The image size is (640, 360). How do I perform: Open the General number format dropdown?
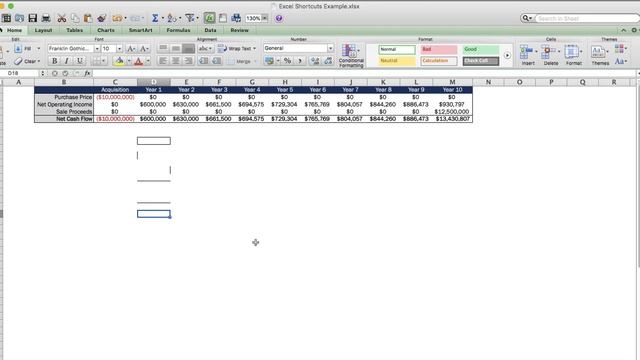[x=331, y=48]
